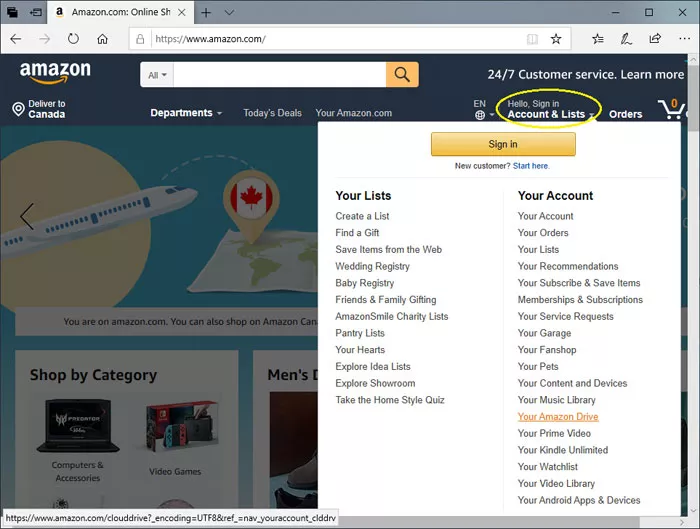Open Baby Registry

[365, 283]
